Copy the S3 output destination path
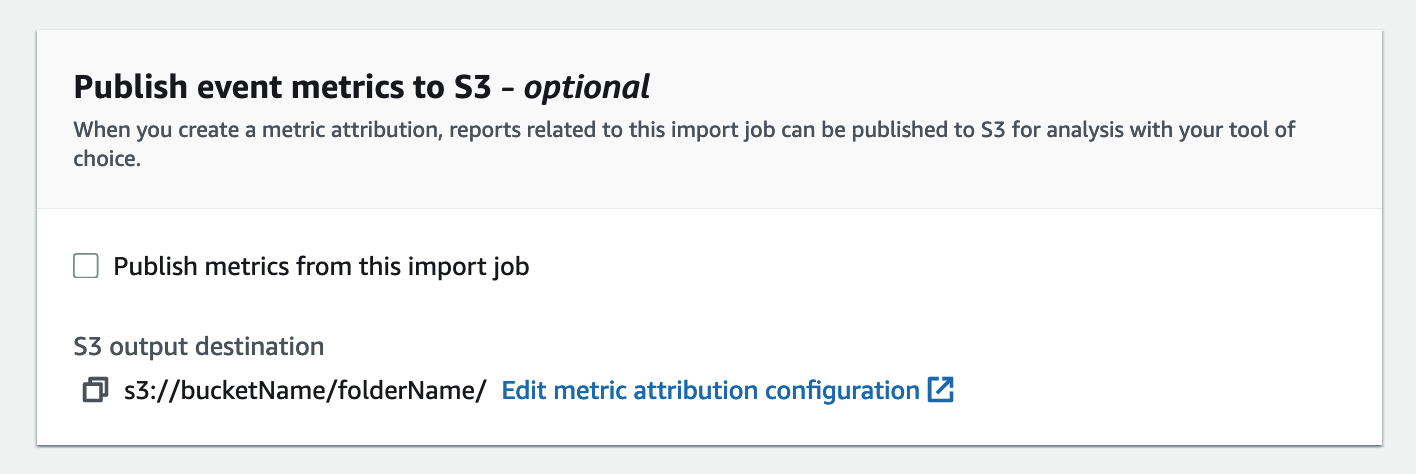The image size is (1416, 474). coord(95,390)
